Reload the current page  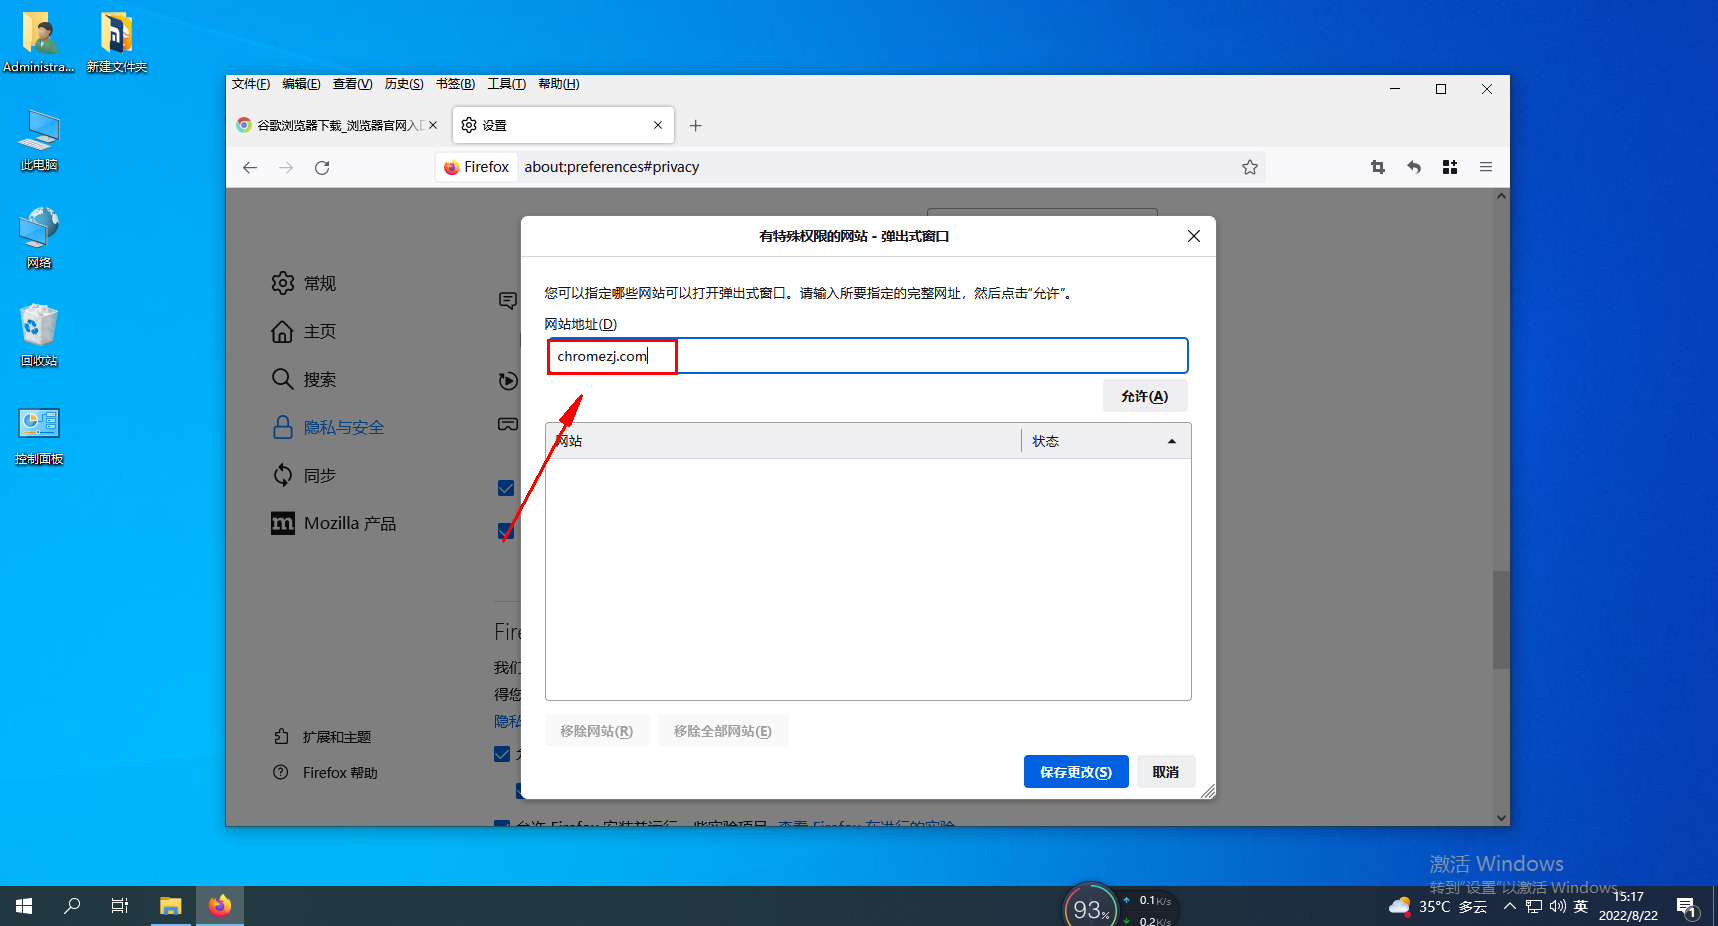(x=322, y=167)
